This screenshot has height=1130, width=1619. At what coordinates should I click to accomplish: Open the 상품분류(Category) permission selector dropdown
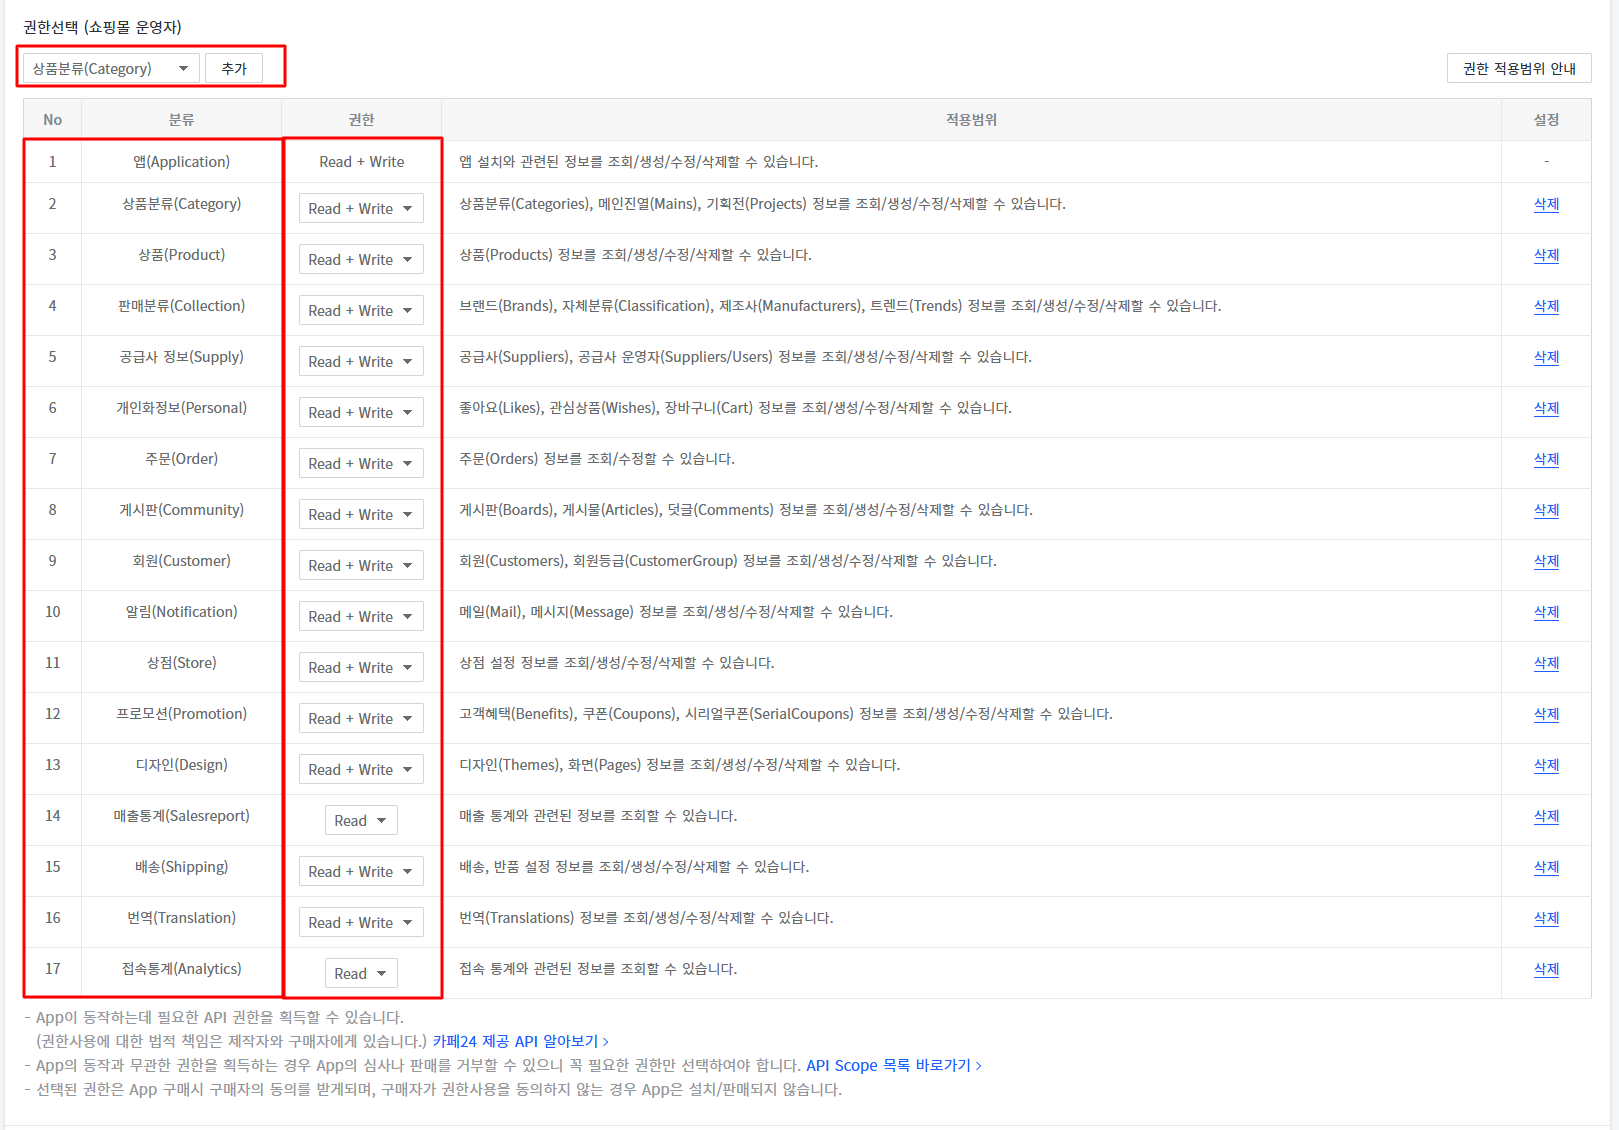click(110, 69)
